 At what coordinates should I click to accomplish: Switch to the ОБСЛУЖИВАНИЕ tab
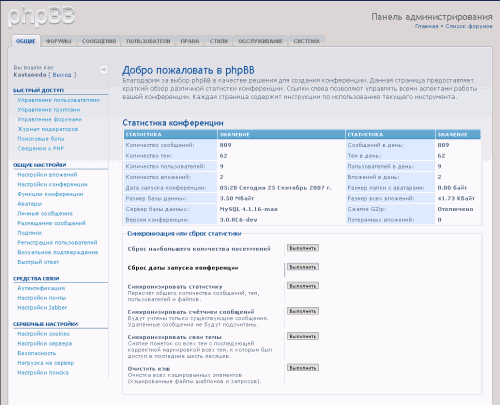pos(260,41)
